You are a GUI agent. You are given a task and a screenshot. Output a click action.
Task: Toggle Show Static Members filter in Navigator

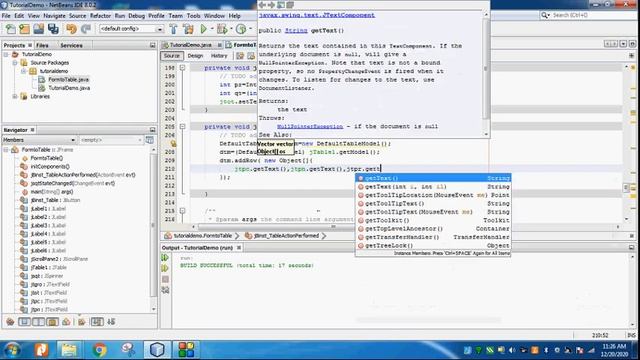point(38,322)
